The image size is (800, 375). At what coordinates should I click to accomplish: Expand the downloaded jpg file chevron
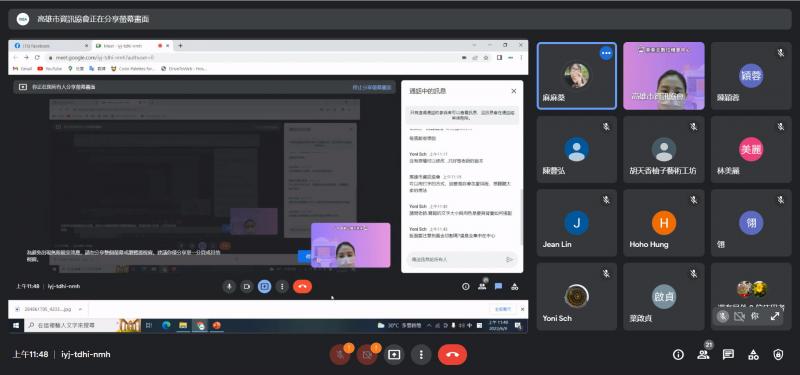(x=81, y=309)
